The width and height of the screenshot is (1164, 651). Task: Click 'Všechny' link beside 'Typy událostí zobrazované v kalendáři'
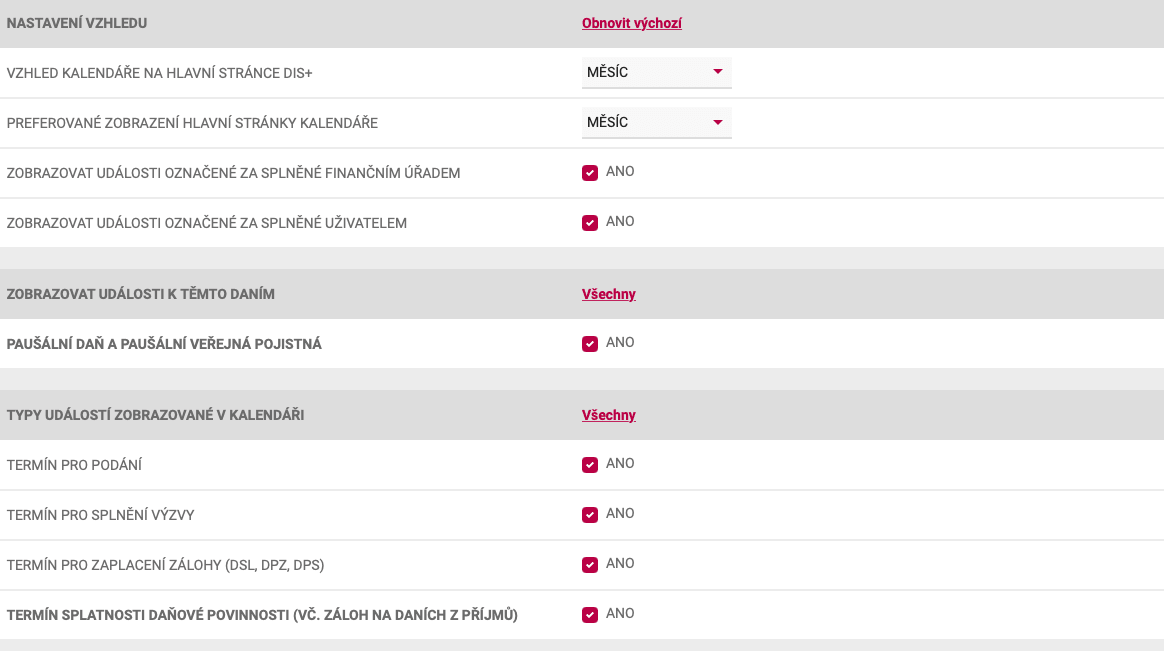(x=609, y=415)
